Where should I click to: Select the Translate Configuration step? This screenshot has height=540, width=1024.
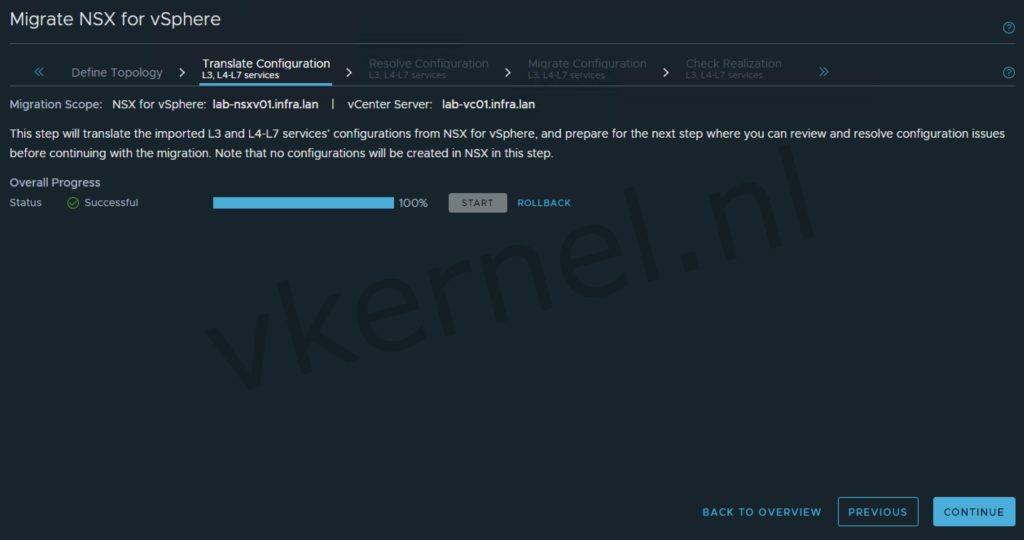point(266,69)
